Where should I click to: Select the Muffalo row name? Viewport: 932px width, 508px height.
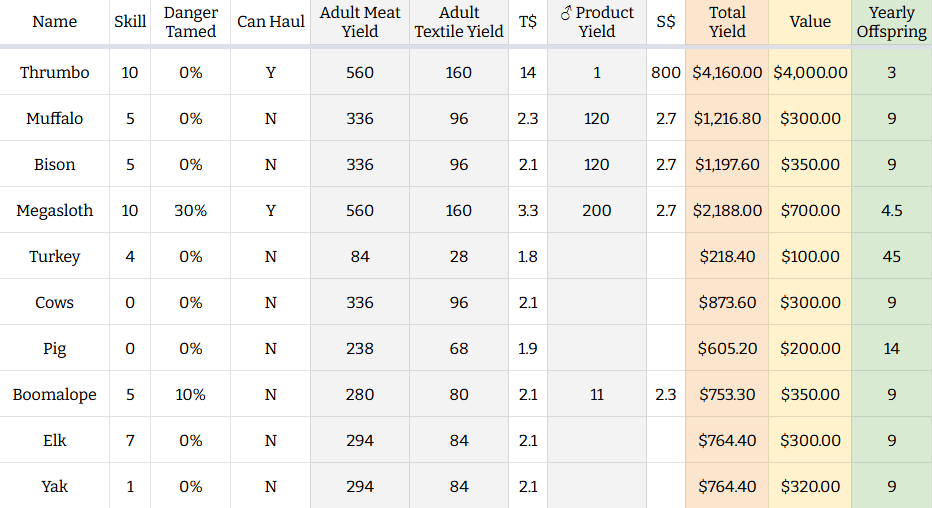pos(54,119)
